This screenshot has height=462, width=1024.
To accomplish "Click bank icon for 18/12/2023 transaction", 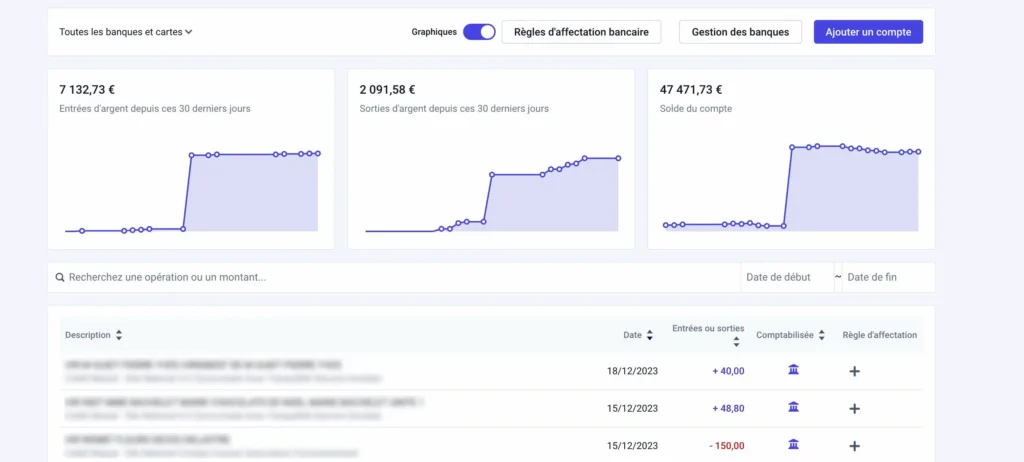I will pyautogui.click(x=793, y=370).
